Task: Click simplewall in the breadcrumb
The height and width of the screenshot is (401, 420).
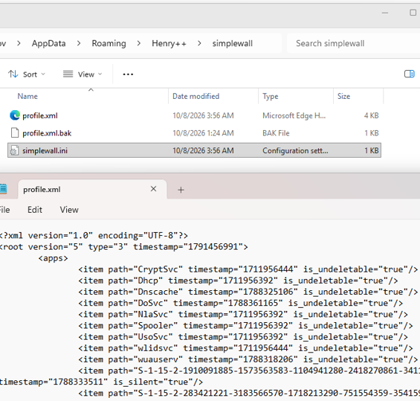Action: tap(233, 43)
